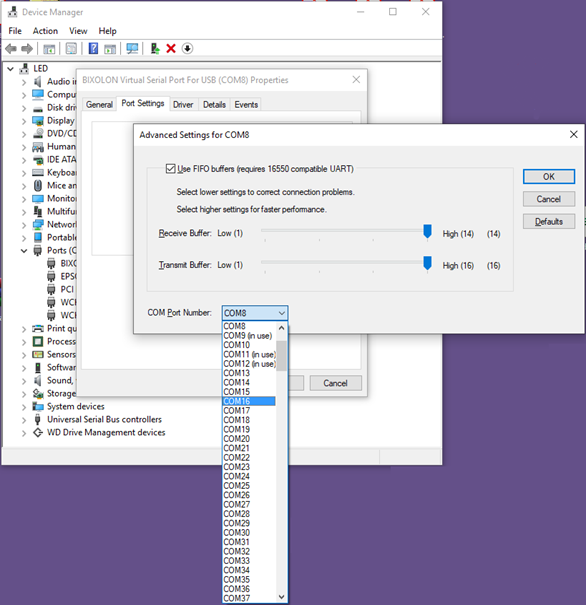
Task: Click Scan for hardware changes monitor icon
Action: [132, 49]
